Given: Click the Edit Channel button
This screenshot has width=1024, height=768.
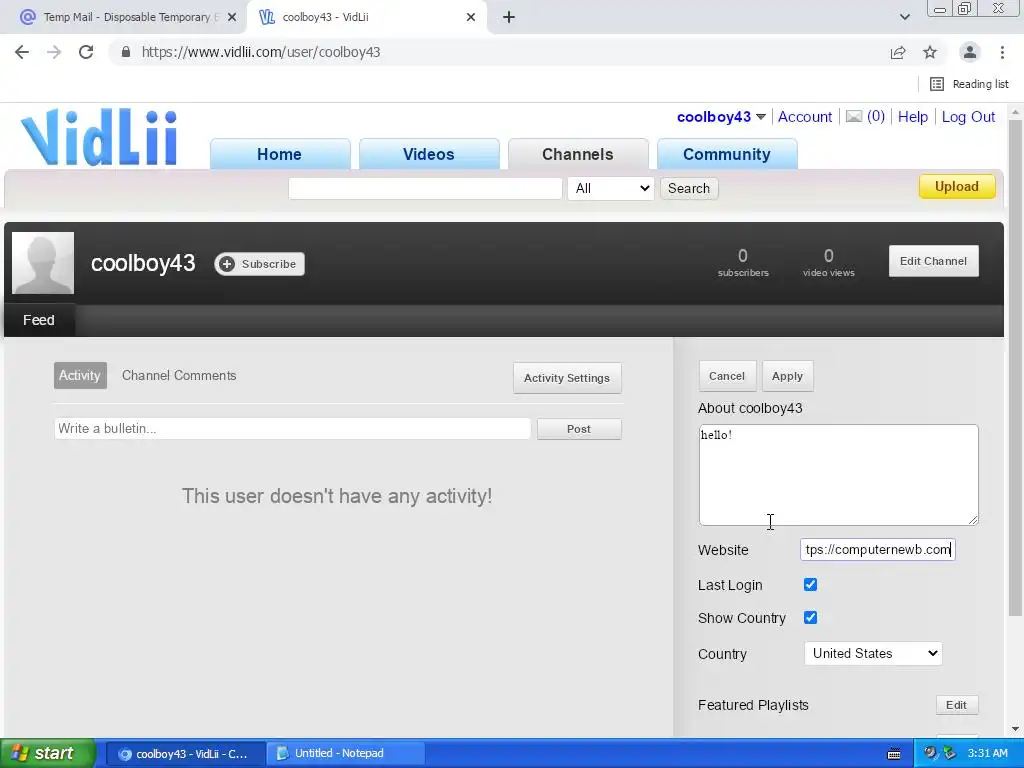Looking at the screenshot, I should click(933, 261).
